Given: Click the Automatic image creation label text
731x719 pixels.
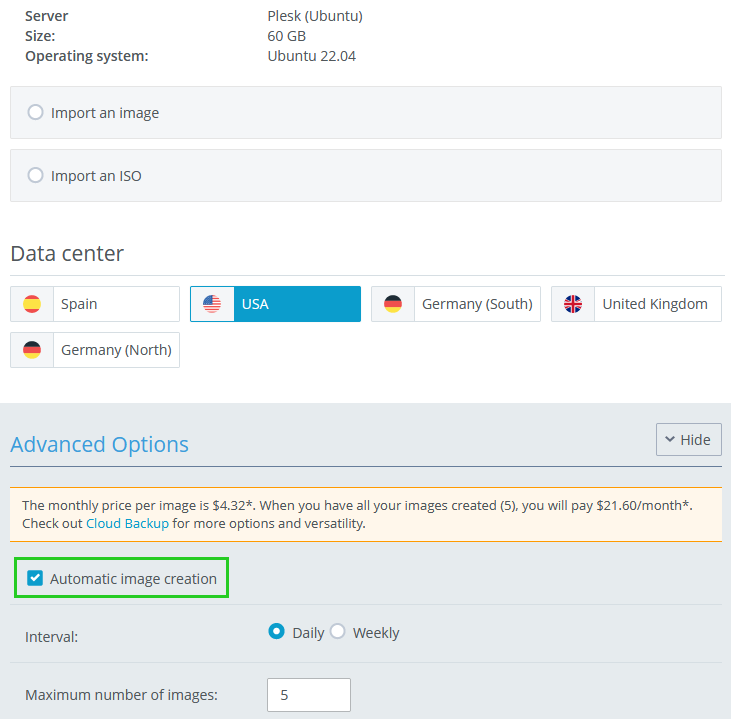Looking at the screenshot, I should click(x=133, y=579).
